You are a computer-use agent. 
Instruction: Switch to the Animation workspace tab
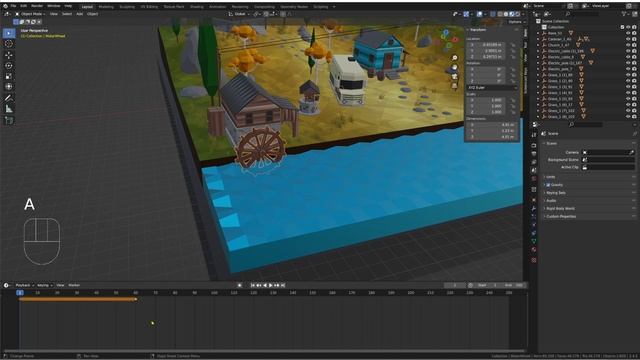218,7
